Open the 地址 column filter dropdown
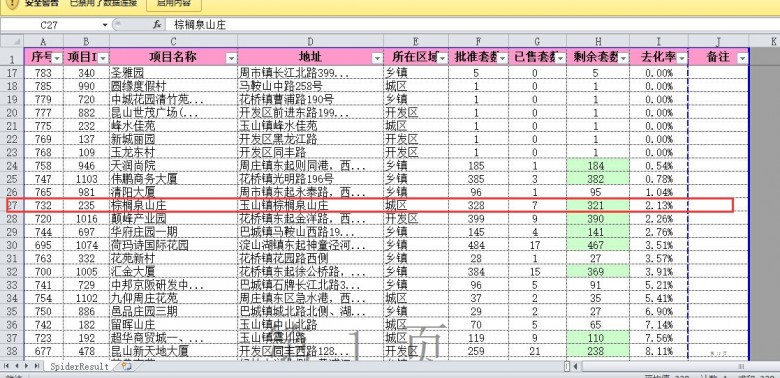Image resolution: width=780 pixels, height=378 pixels. point(377,59)
